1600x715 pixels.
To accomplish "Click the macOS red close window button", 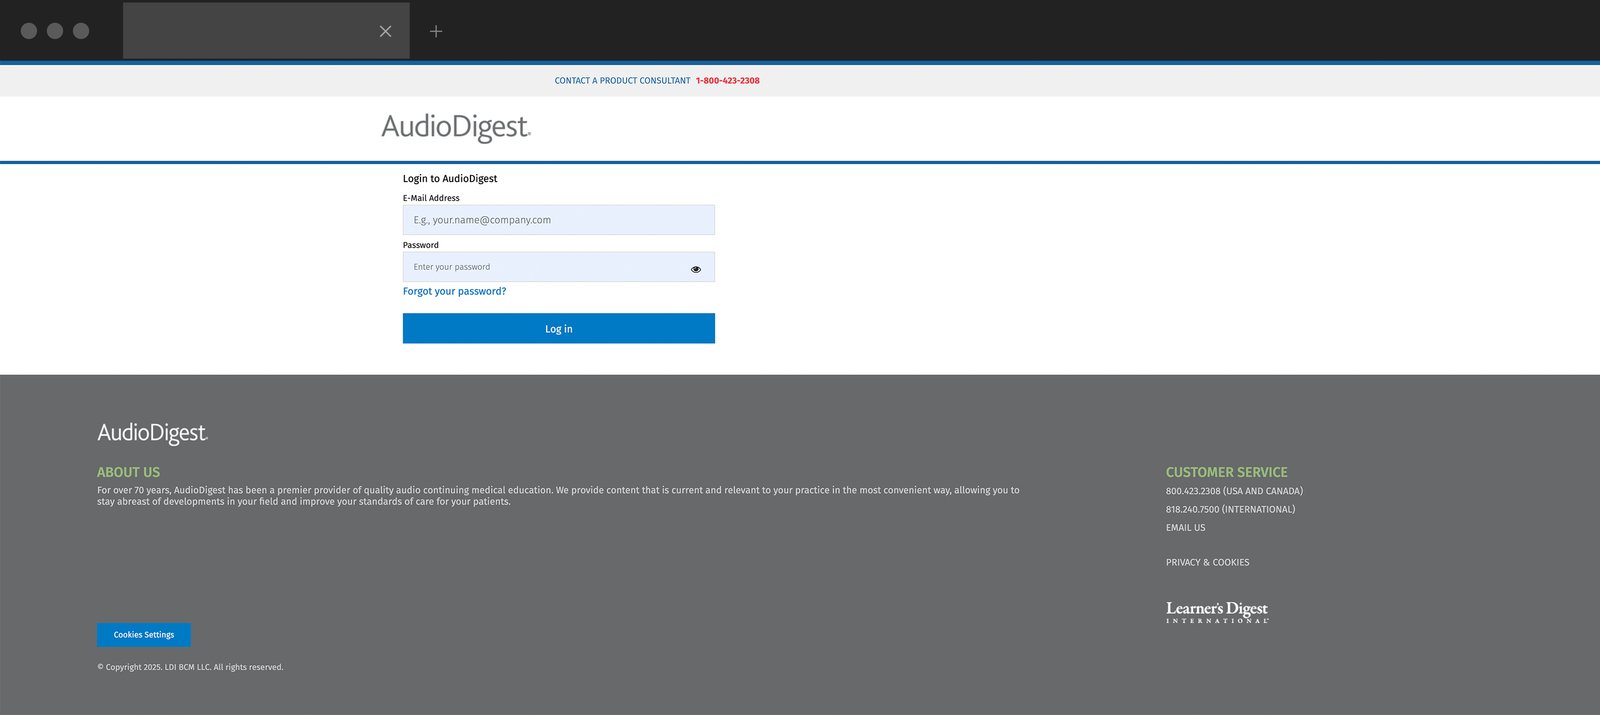I will coord(29,31).
